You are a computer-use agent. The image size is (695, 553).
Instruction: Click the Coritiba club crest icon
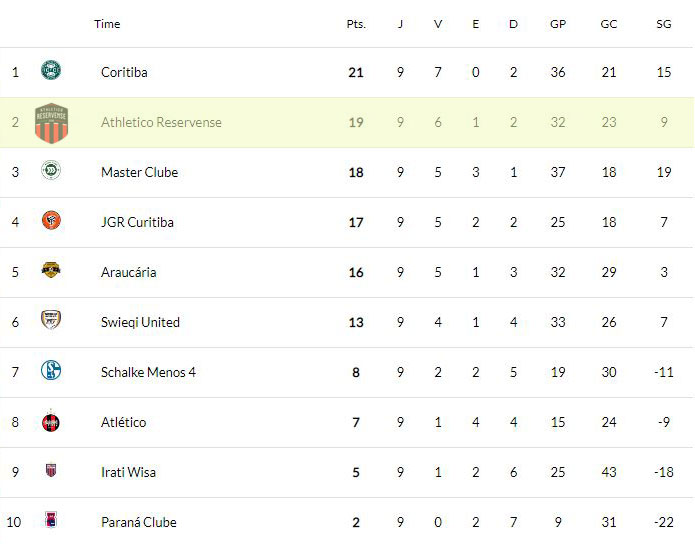[x=51, y=70]
